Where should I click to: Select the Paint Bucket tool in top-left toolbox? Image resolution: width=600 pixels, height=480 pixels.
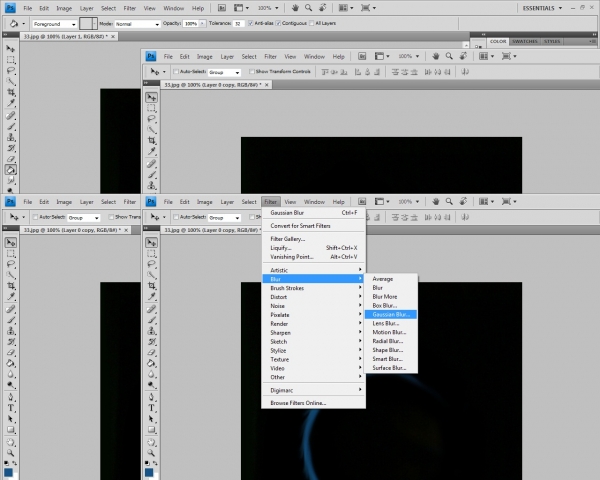click(x=11, y=170)
